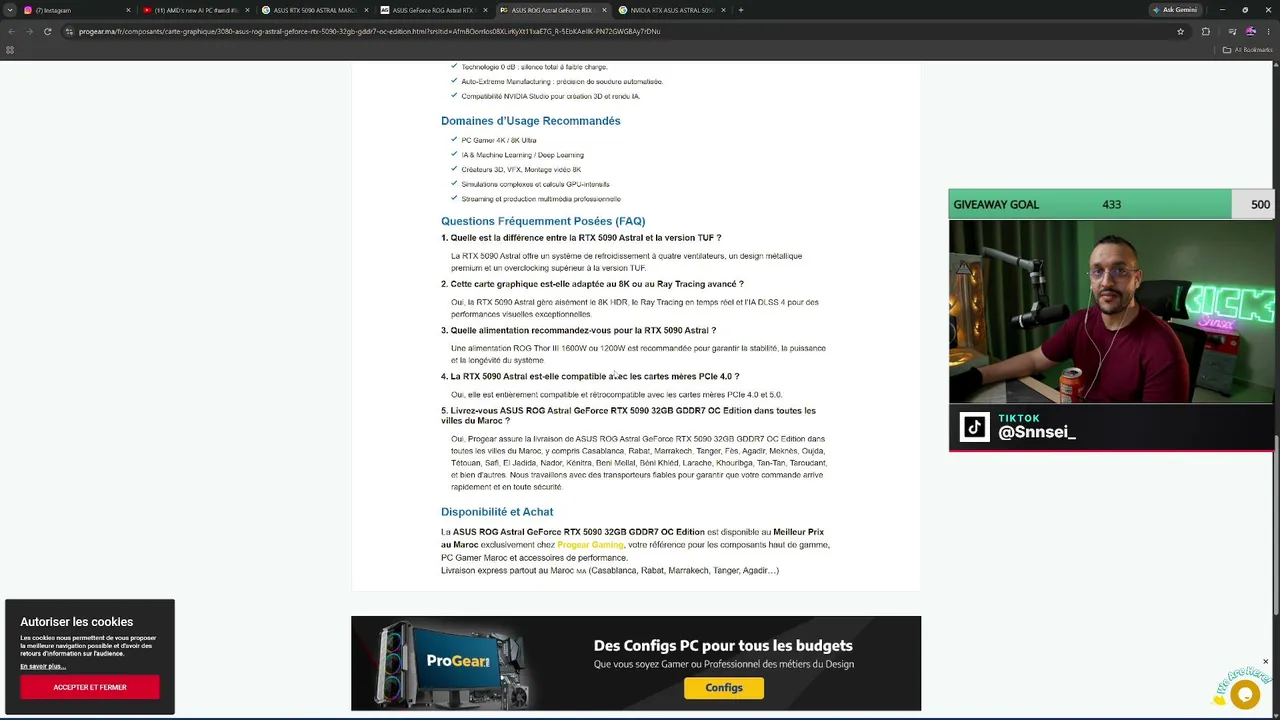Select FAQ question about PCIe 4.0 compatibility
The image size is (1280, 720).
coord(590,376)
